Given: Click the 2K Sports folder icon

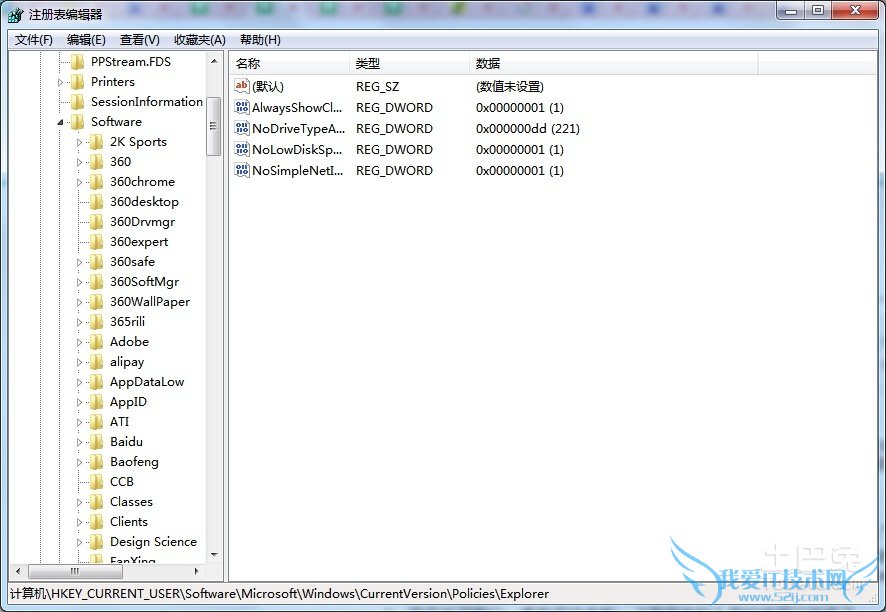Looking at the screenshot, I should (97, 142).
